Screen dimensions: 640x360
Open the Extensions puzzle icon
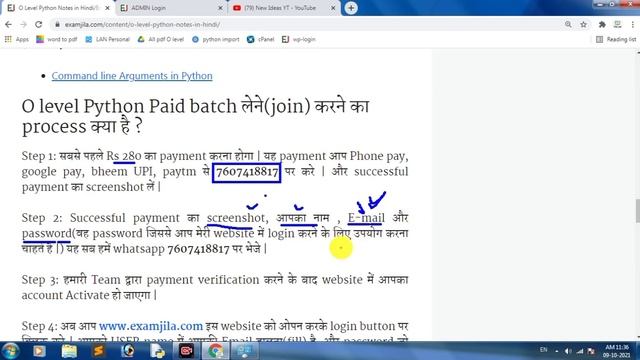click(x=602, y=24)
